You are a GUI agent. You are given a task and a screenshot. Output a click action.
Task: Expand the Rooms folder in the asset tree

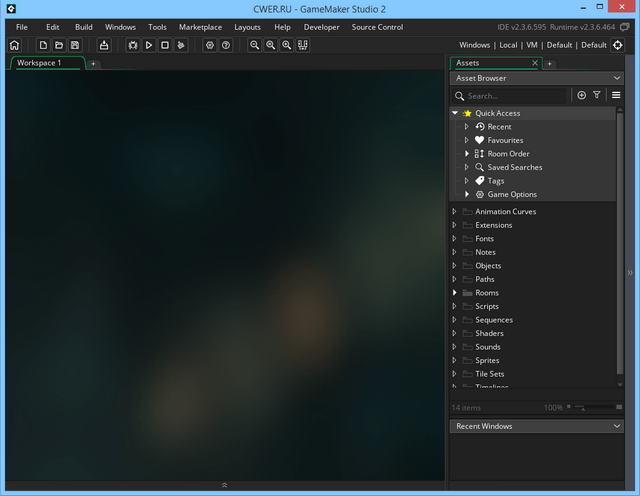[455, 293]
